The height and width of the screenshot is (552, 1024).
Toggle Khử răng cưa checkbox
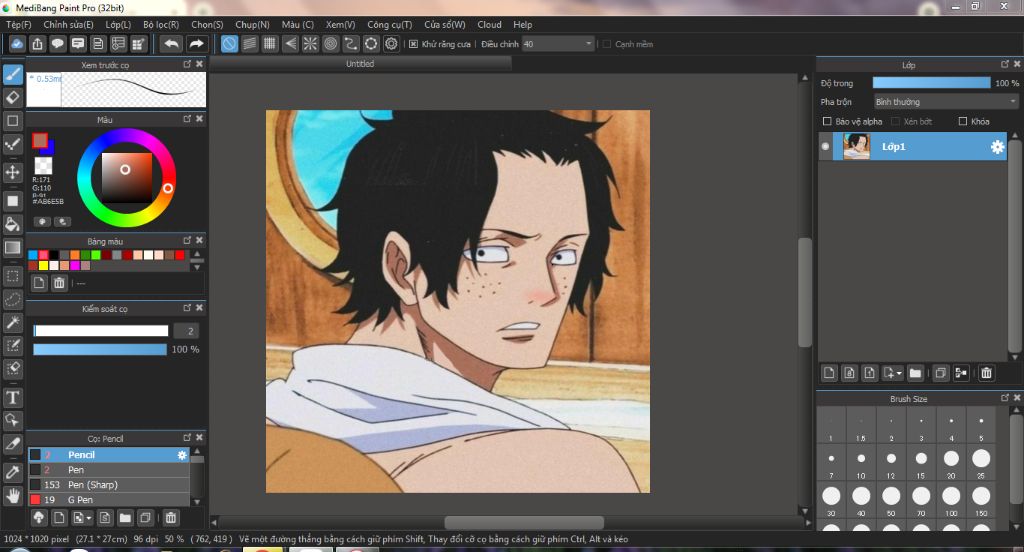(413, 44)
